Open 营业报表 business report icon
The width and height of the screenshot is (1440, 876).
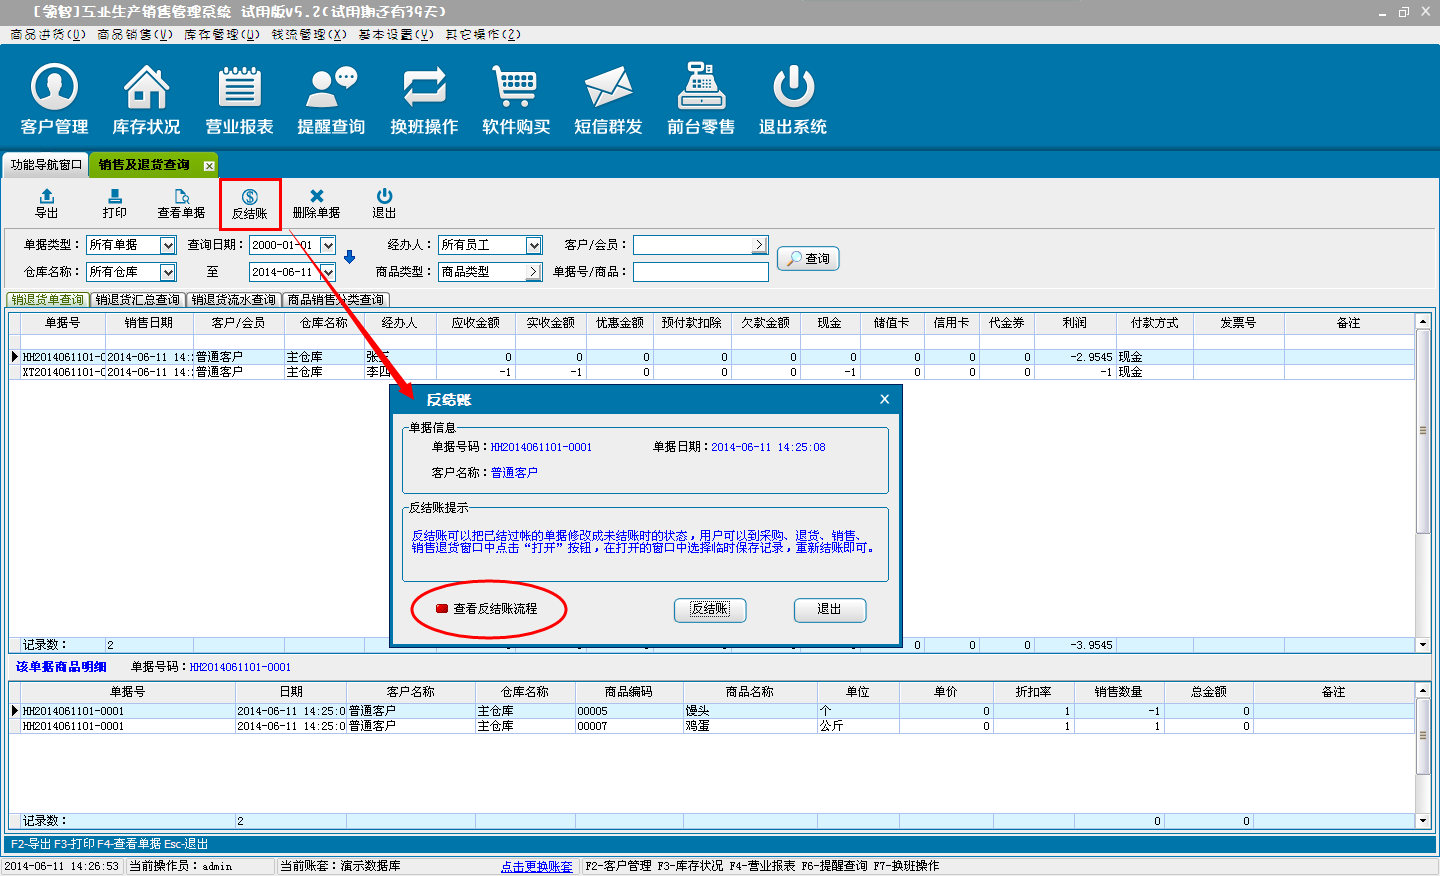click(239, 88)
